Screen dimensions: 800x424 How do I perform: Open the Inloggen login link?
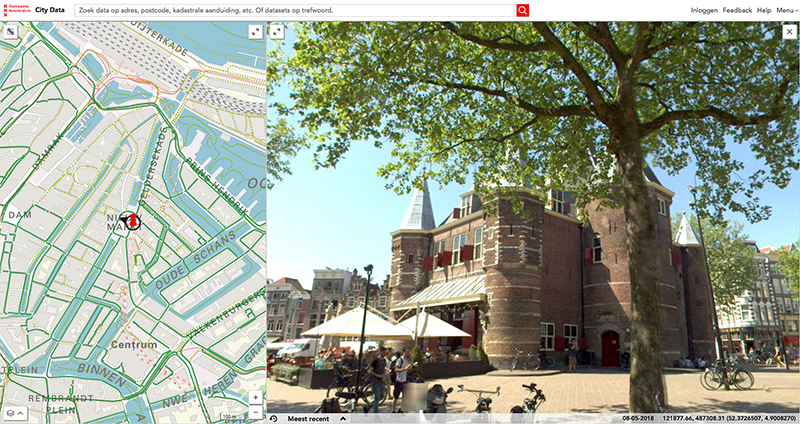click(704, 10)
